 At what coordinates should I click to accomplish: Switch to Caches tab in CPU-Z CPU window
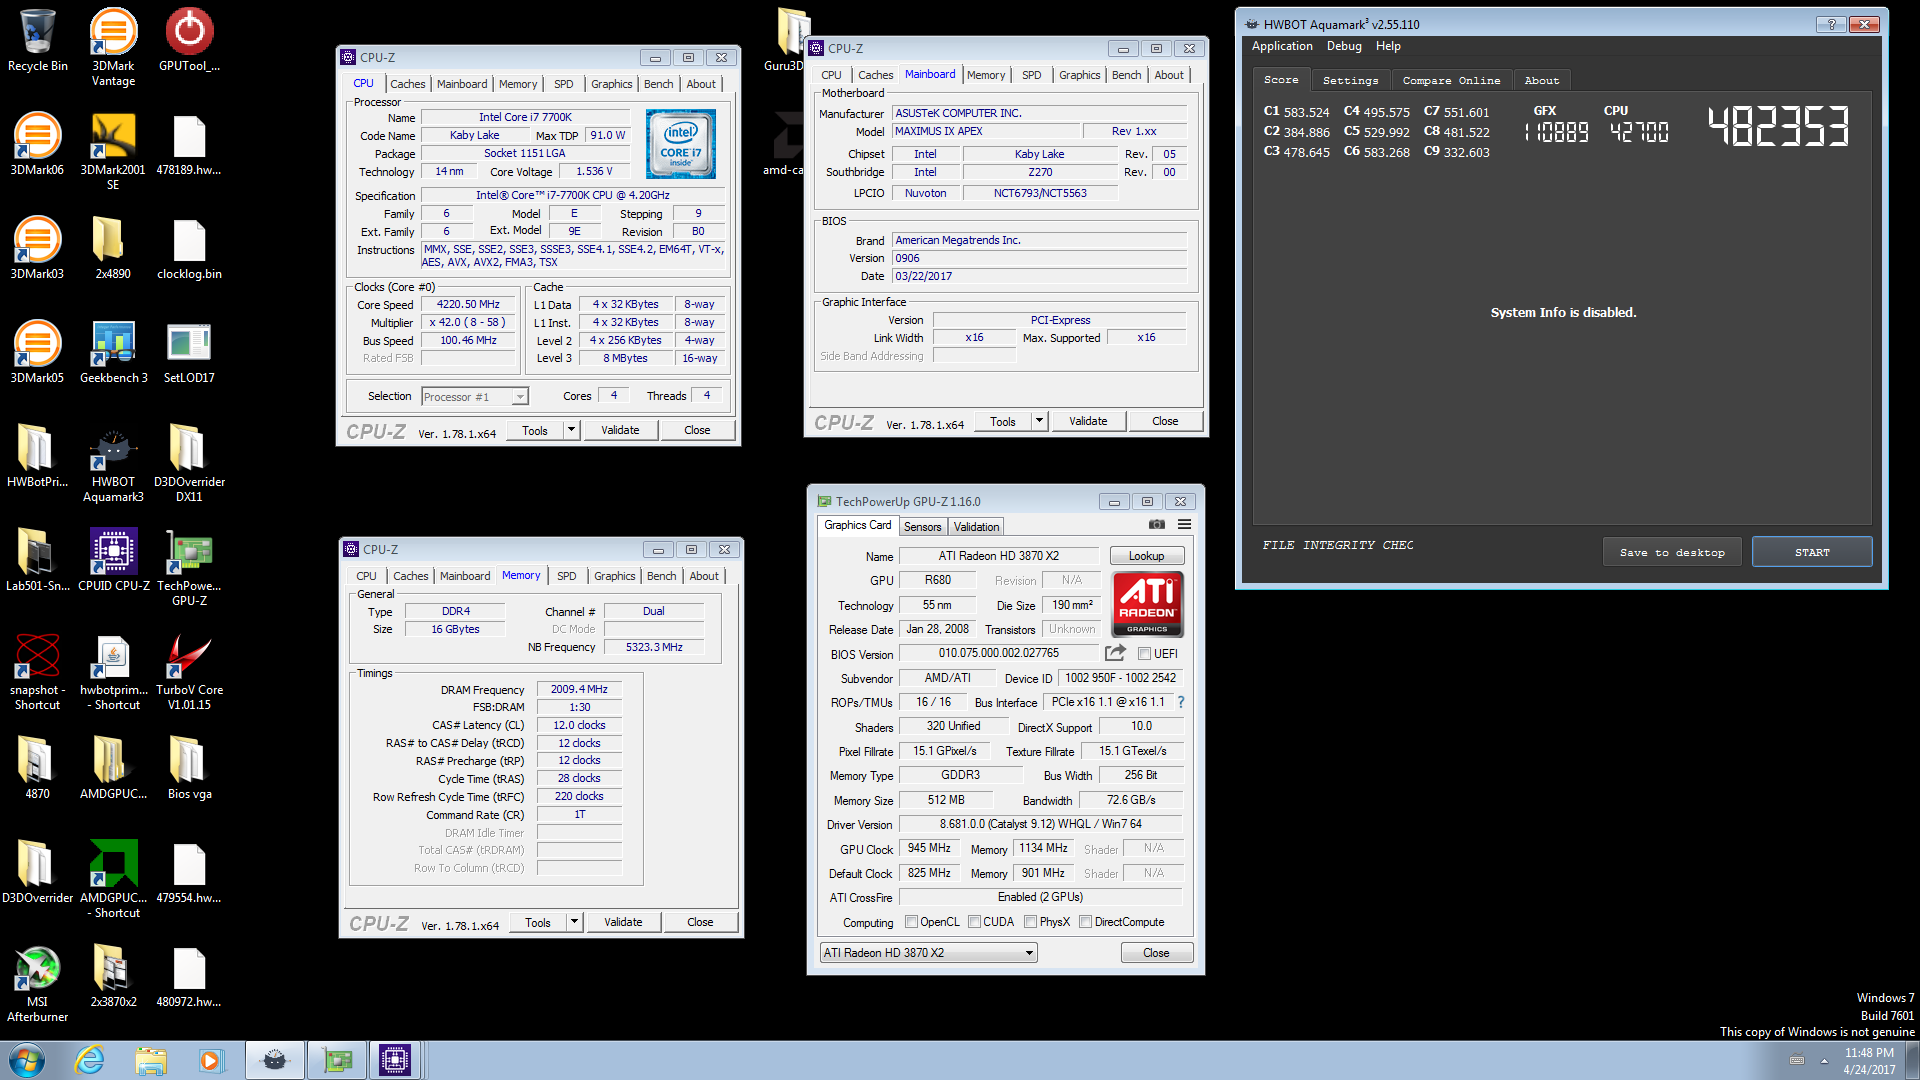pyautogui.click(x=407, y=84)
